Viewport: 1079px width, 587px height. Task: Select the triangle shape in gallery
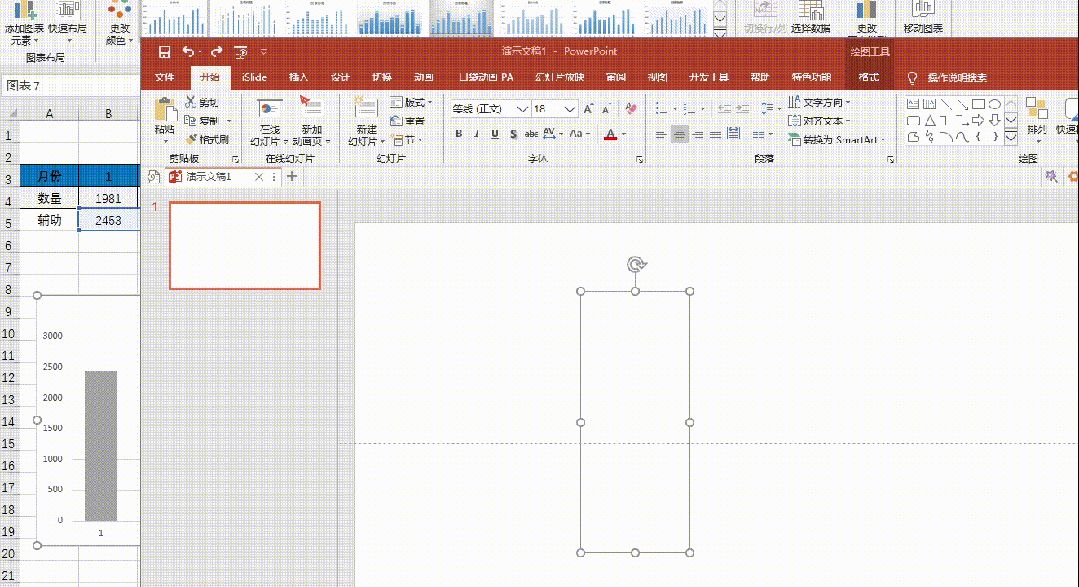point(930,120)
